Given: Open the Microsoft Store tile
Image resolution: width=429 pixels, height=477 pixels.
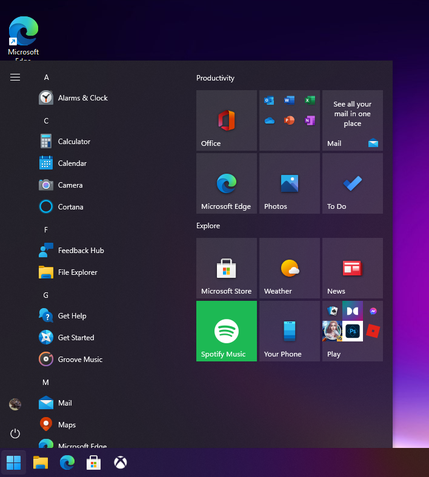Looking at the screenshot, I should point(227,268).
